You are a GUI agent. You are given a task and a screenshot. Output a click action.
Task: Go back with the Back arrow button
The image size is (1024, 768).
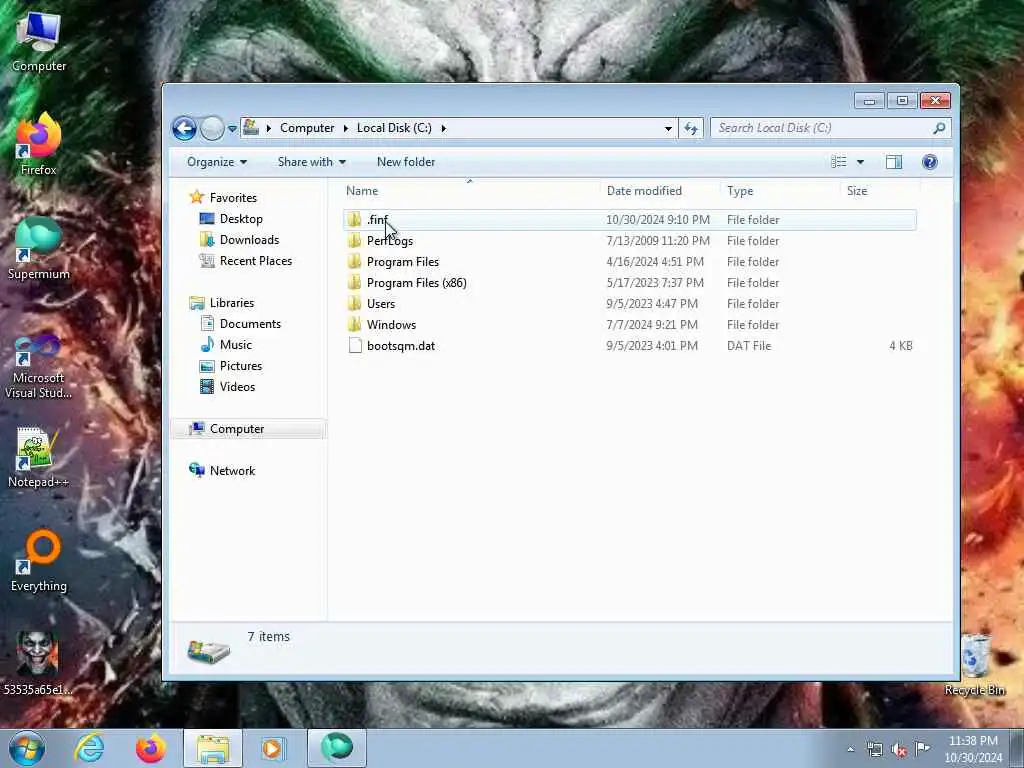184,129
